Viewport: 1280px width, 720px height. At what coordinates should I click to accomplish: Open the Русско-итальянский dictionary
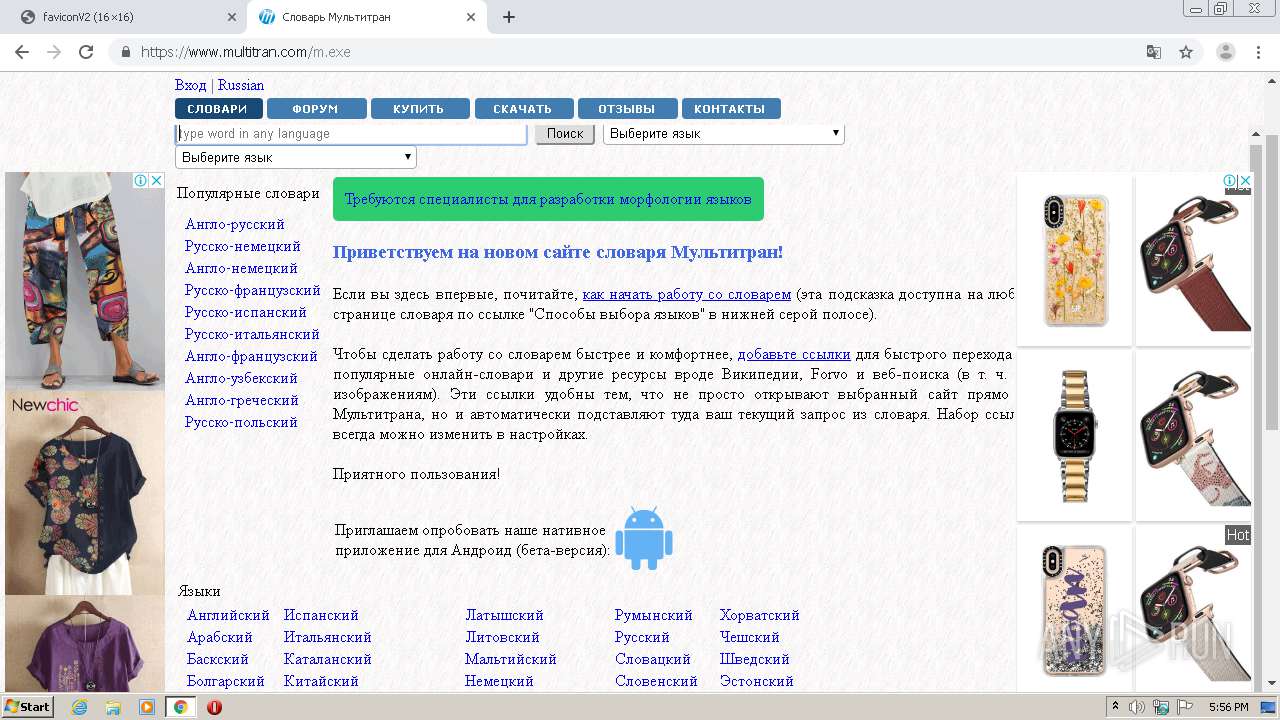252,334
